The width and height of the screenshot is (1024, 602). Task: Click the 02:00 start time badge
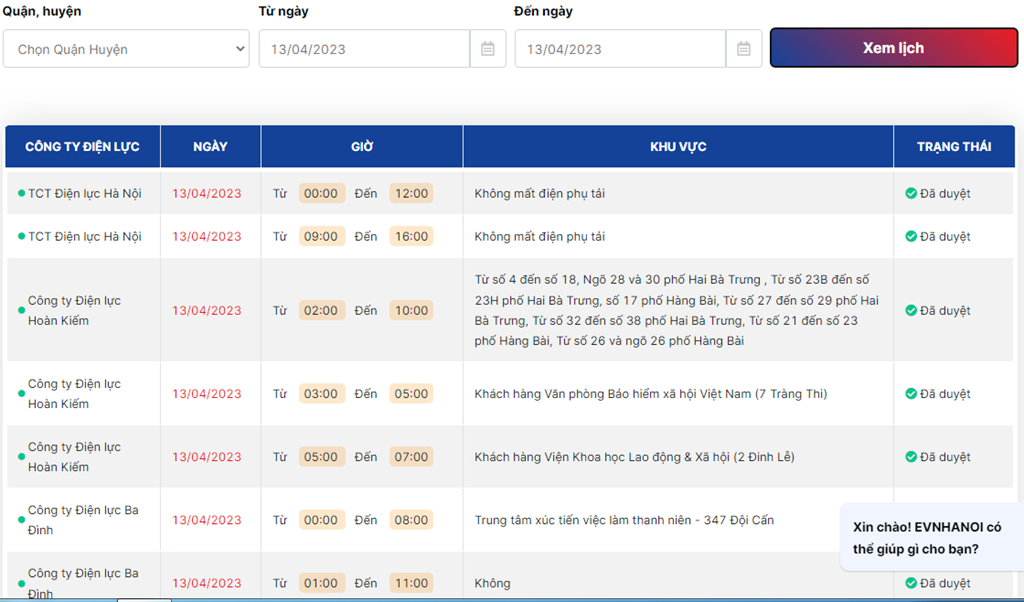[x=321, y=310]
